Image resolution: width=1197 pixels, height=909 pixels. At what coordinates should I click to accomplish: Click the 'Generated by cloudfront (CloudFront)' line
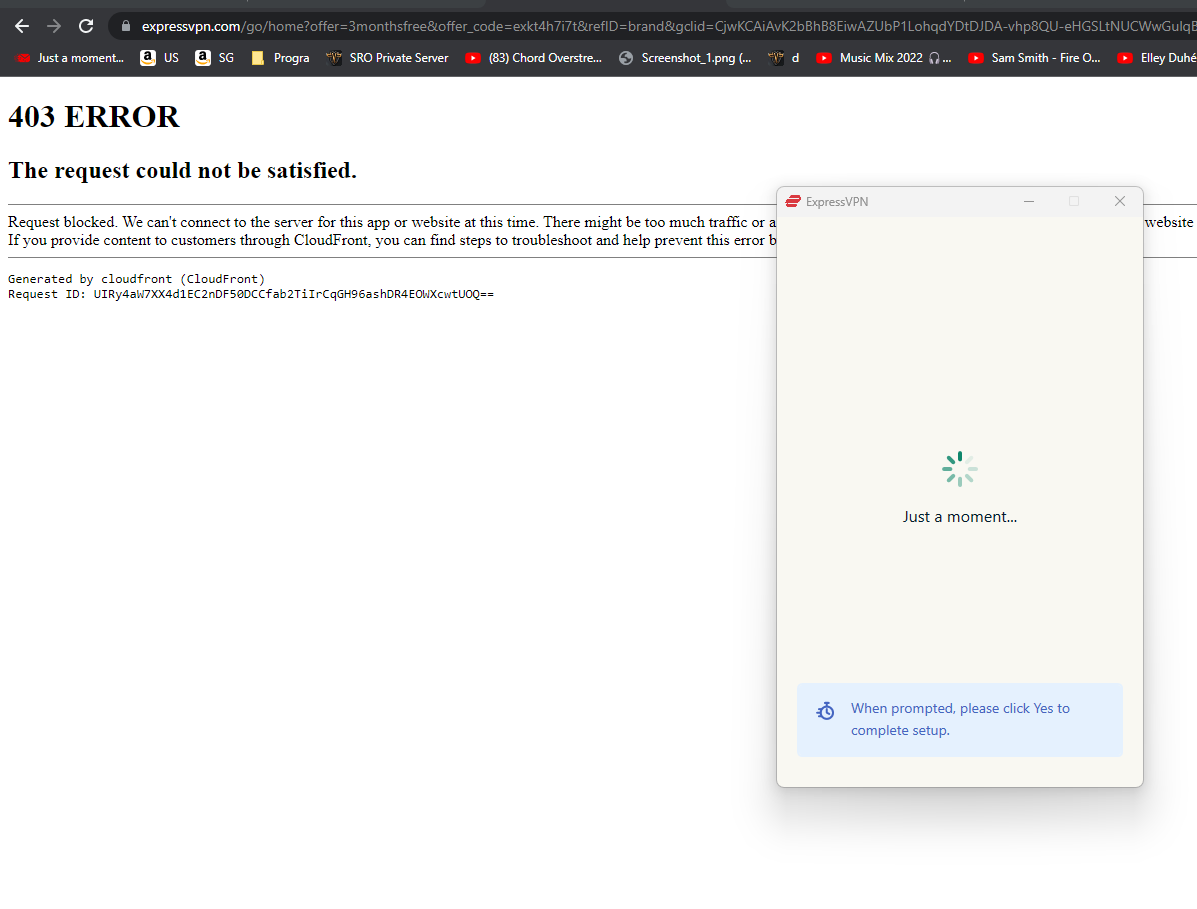137,279
